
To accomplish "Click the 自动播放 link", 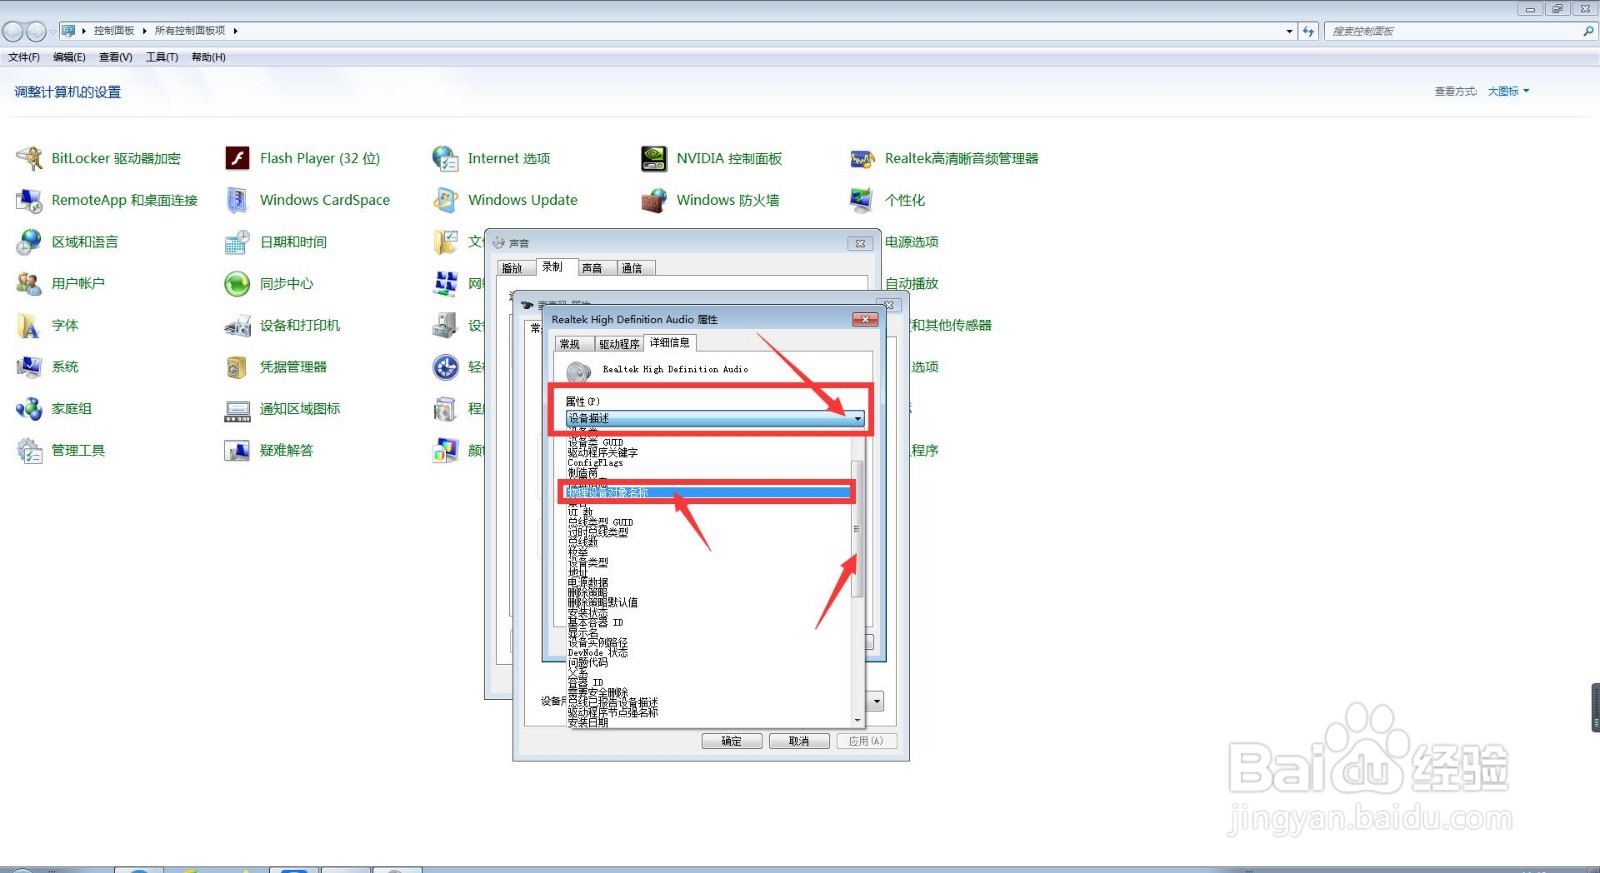I will 912,284.
